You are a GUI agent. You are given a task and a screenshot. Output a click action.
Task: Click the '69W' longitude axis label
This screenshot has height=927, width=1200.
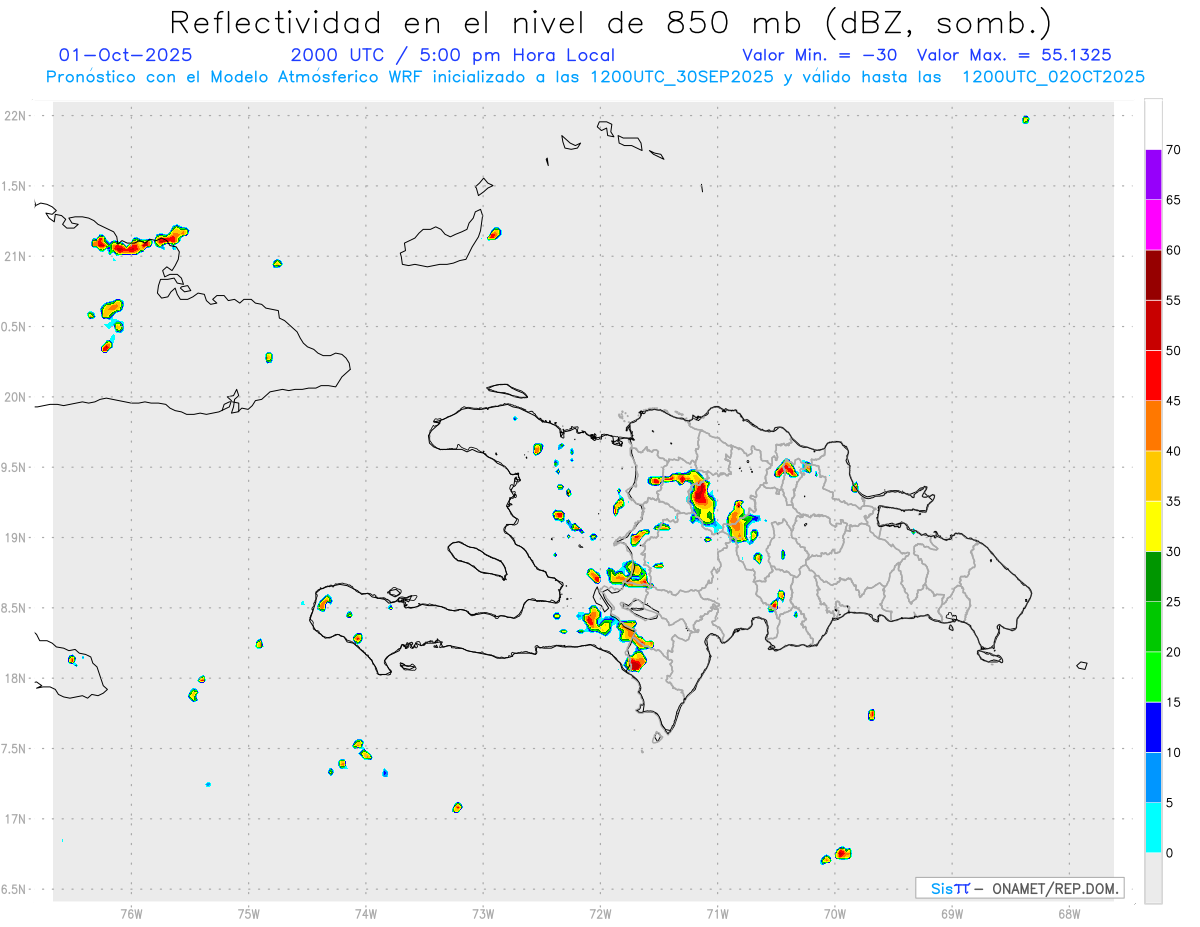952,913
